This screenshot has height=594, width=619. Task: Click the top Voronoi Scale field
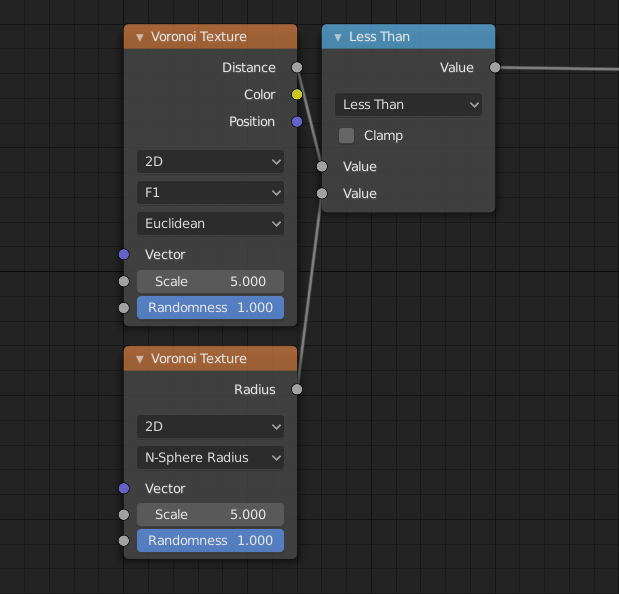[x=210, y=281]
